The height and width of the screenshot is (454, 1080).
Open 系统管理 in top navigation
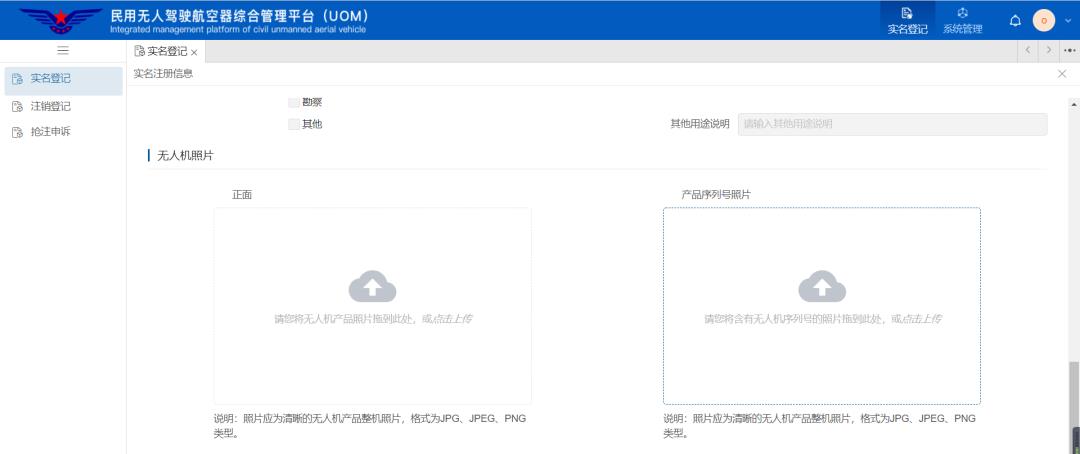point(962,21)
